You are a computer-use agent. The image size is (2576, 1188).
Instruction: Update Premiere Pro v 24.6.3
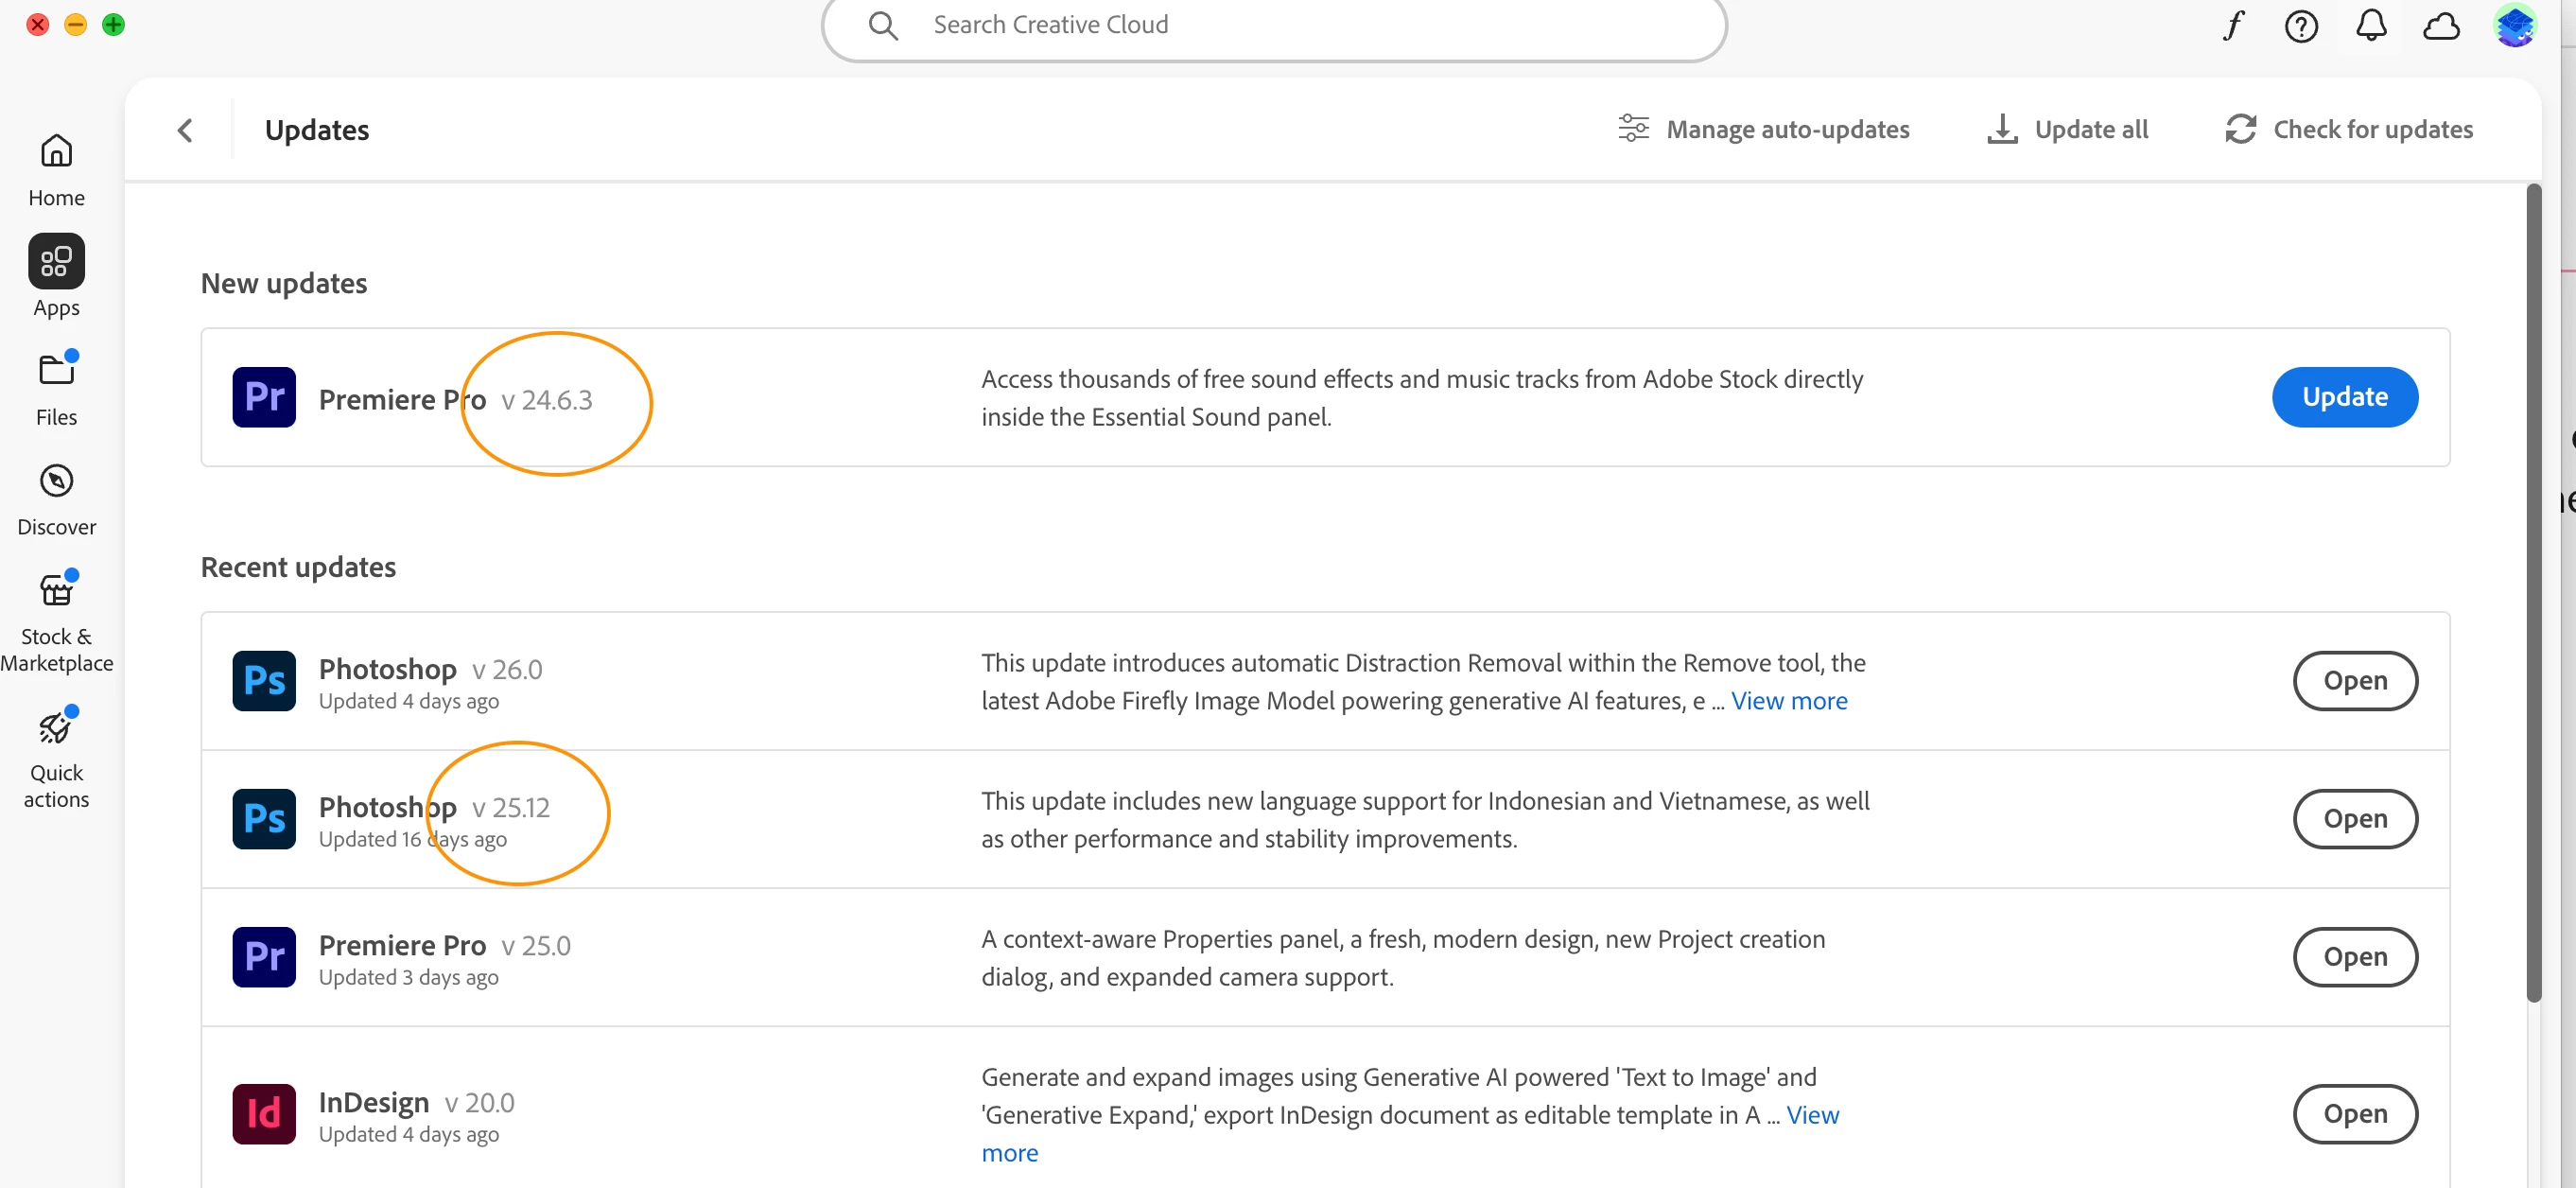point(2344,397)
